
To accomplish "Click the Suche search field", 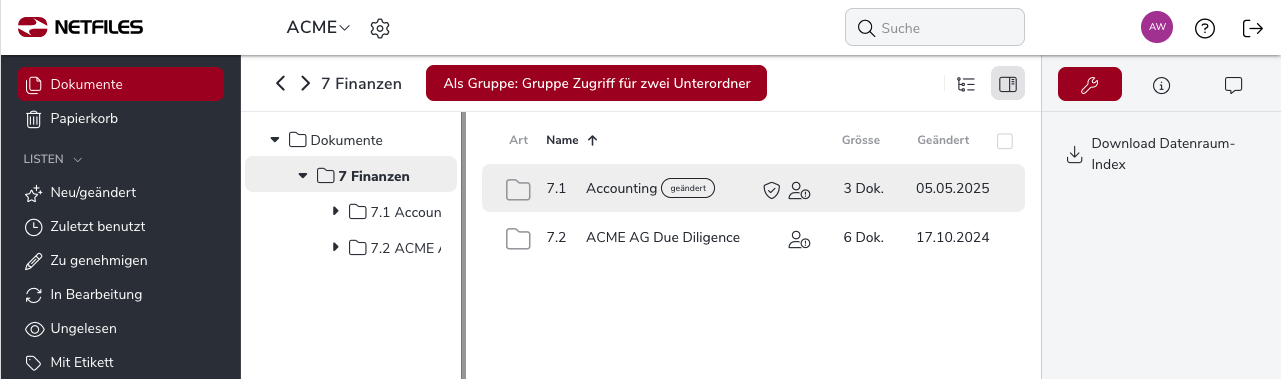I will coord(935,28).
